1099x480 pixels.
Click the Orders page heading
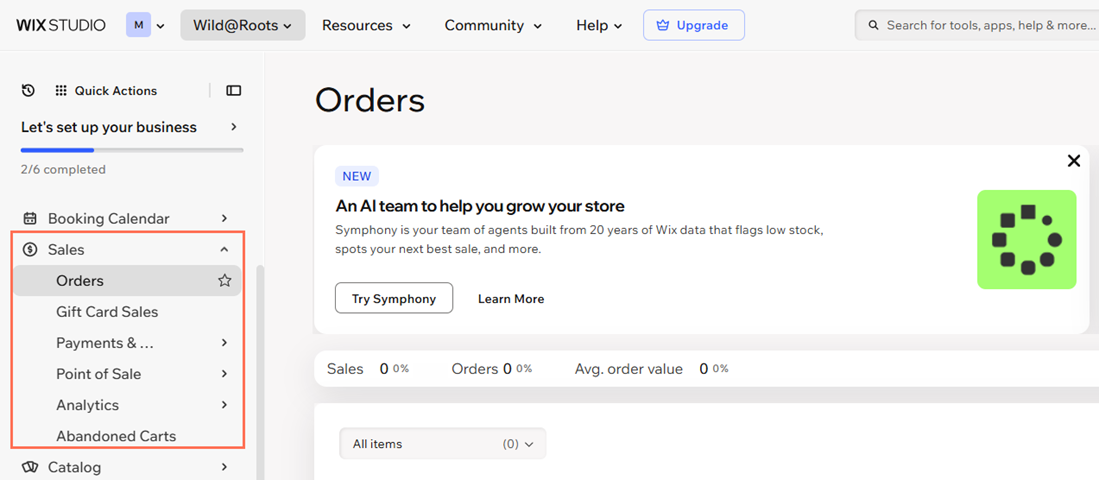click(370, 100)
